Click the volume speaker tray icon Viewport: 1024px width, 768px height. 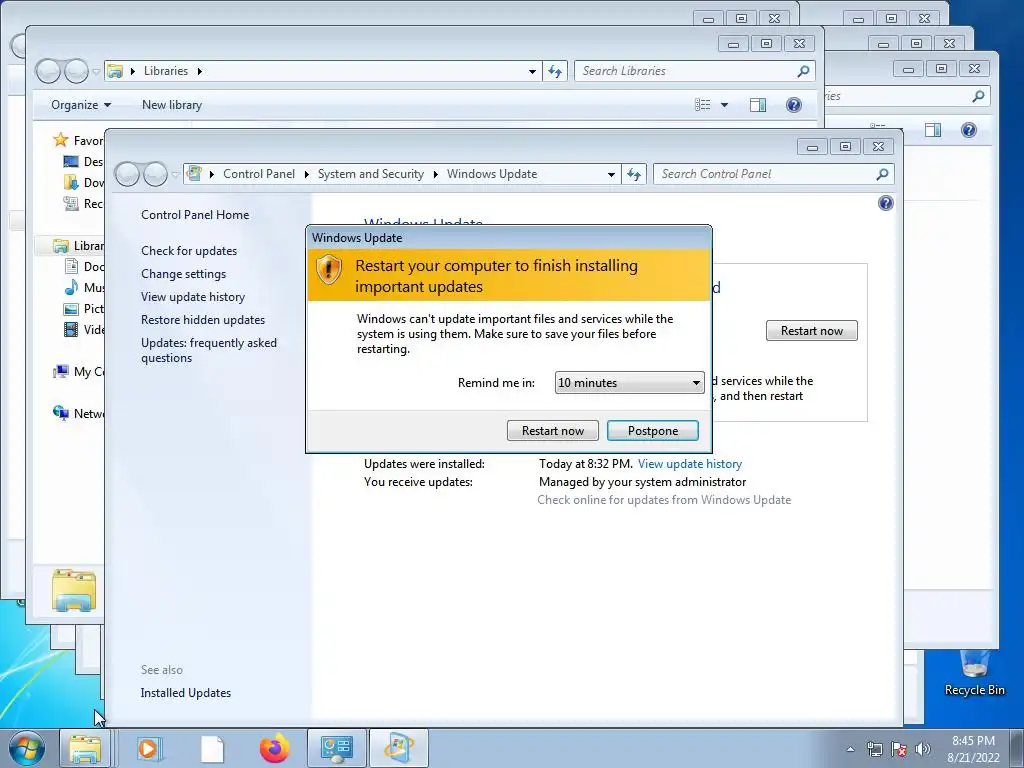coord(922,749)
